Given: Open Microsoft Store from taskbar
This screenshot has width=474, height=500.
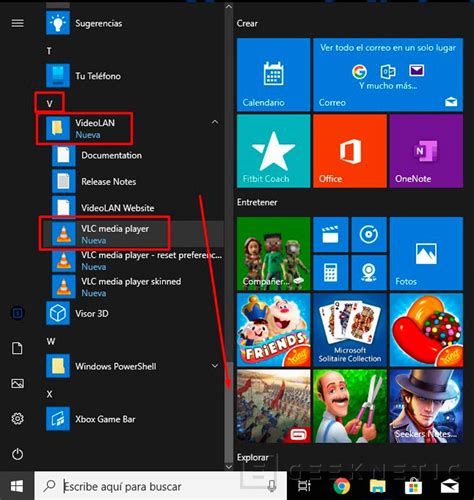Looking at the screenshot, I should (413, 486).
